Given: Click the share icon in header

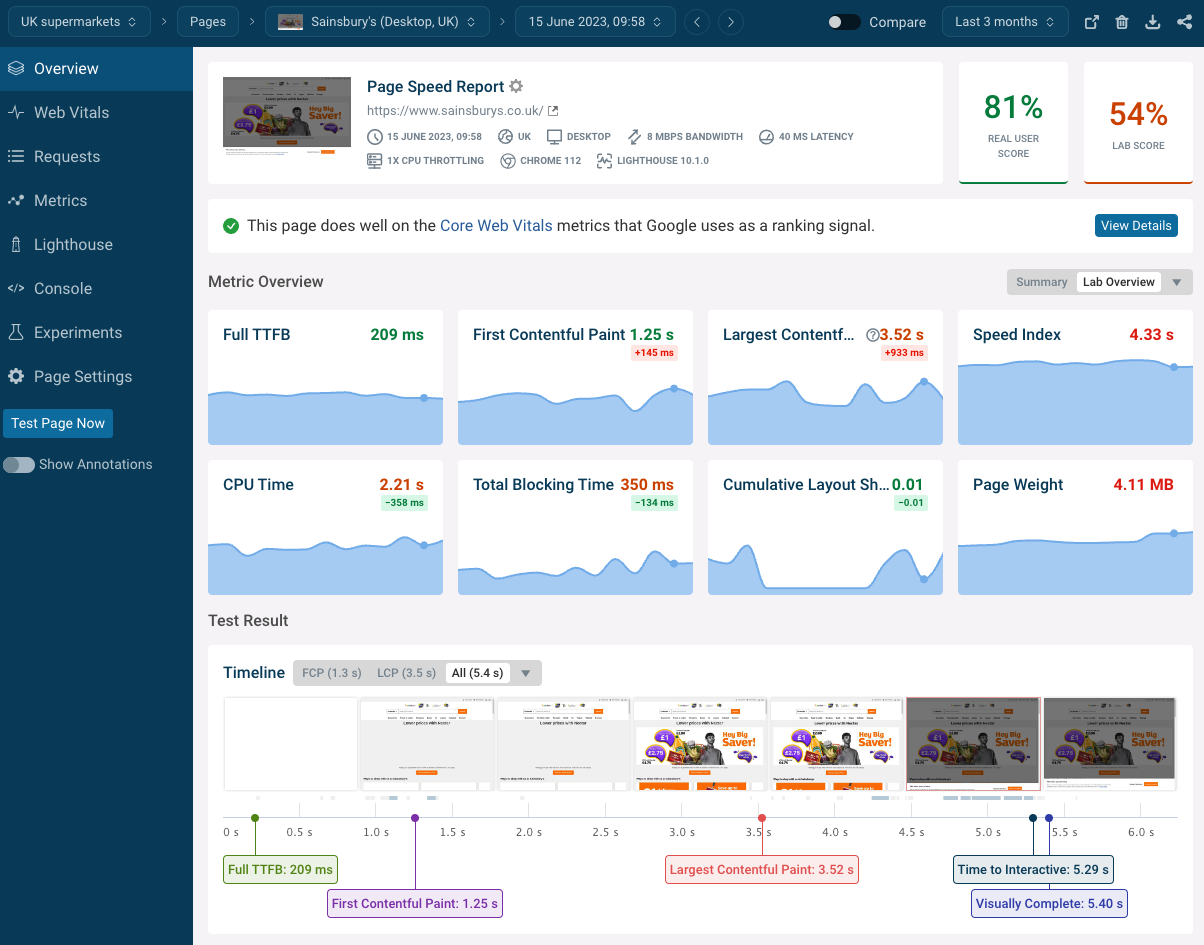Looking at the screenshot, I should click(1184, 22).
